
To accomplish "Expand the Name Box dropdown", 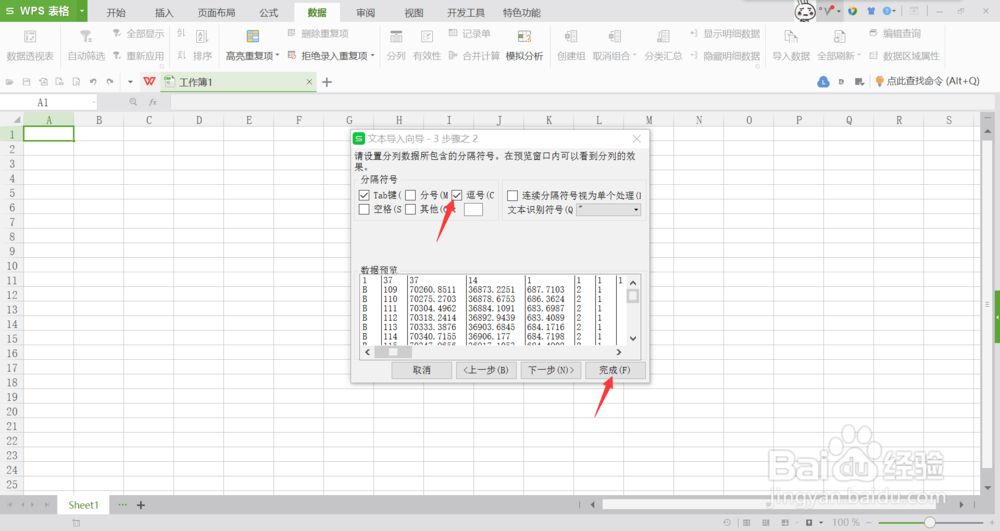I will pos(94,102).
